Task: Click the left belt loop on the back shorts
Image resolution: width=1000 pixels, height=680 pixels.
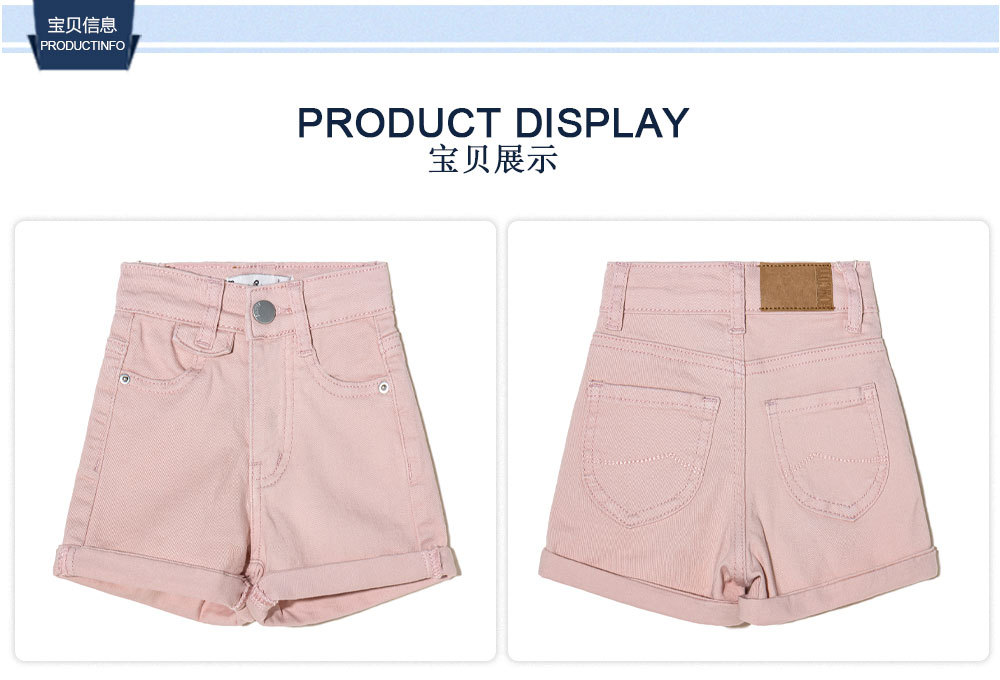Action: click(x=615, y=296)
